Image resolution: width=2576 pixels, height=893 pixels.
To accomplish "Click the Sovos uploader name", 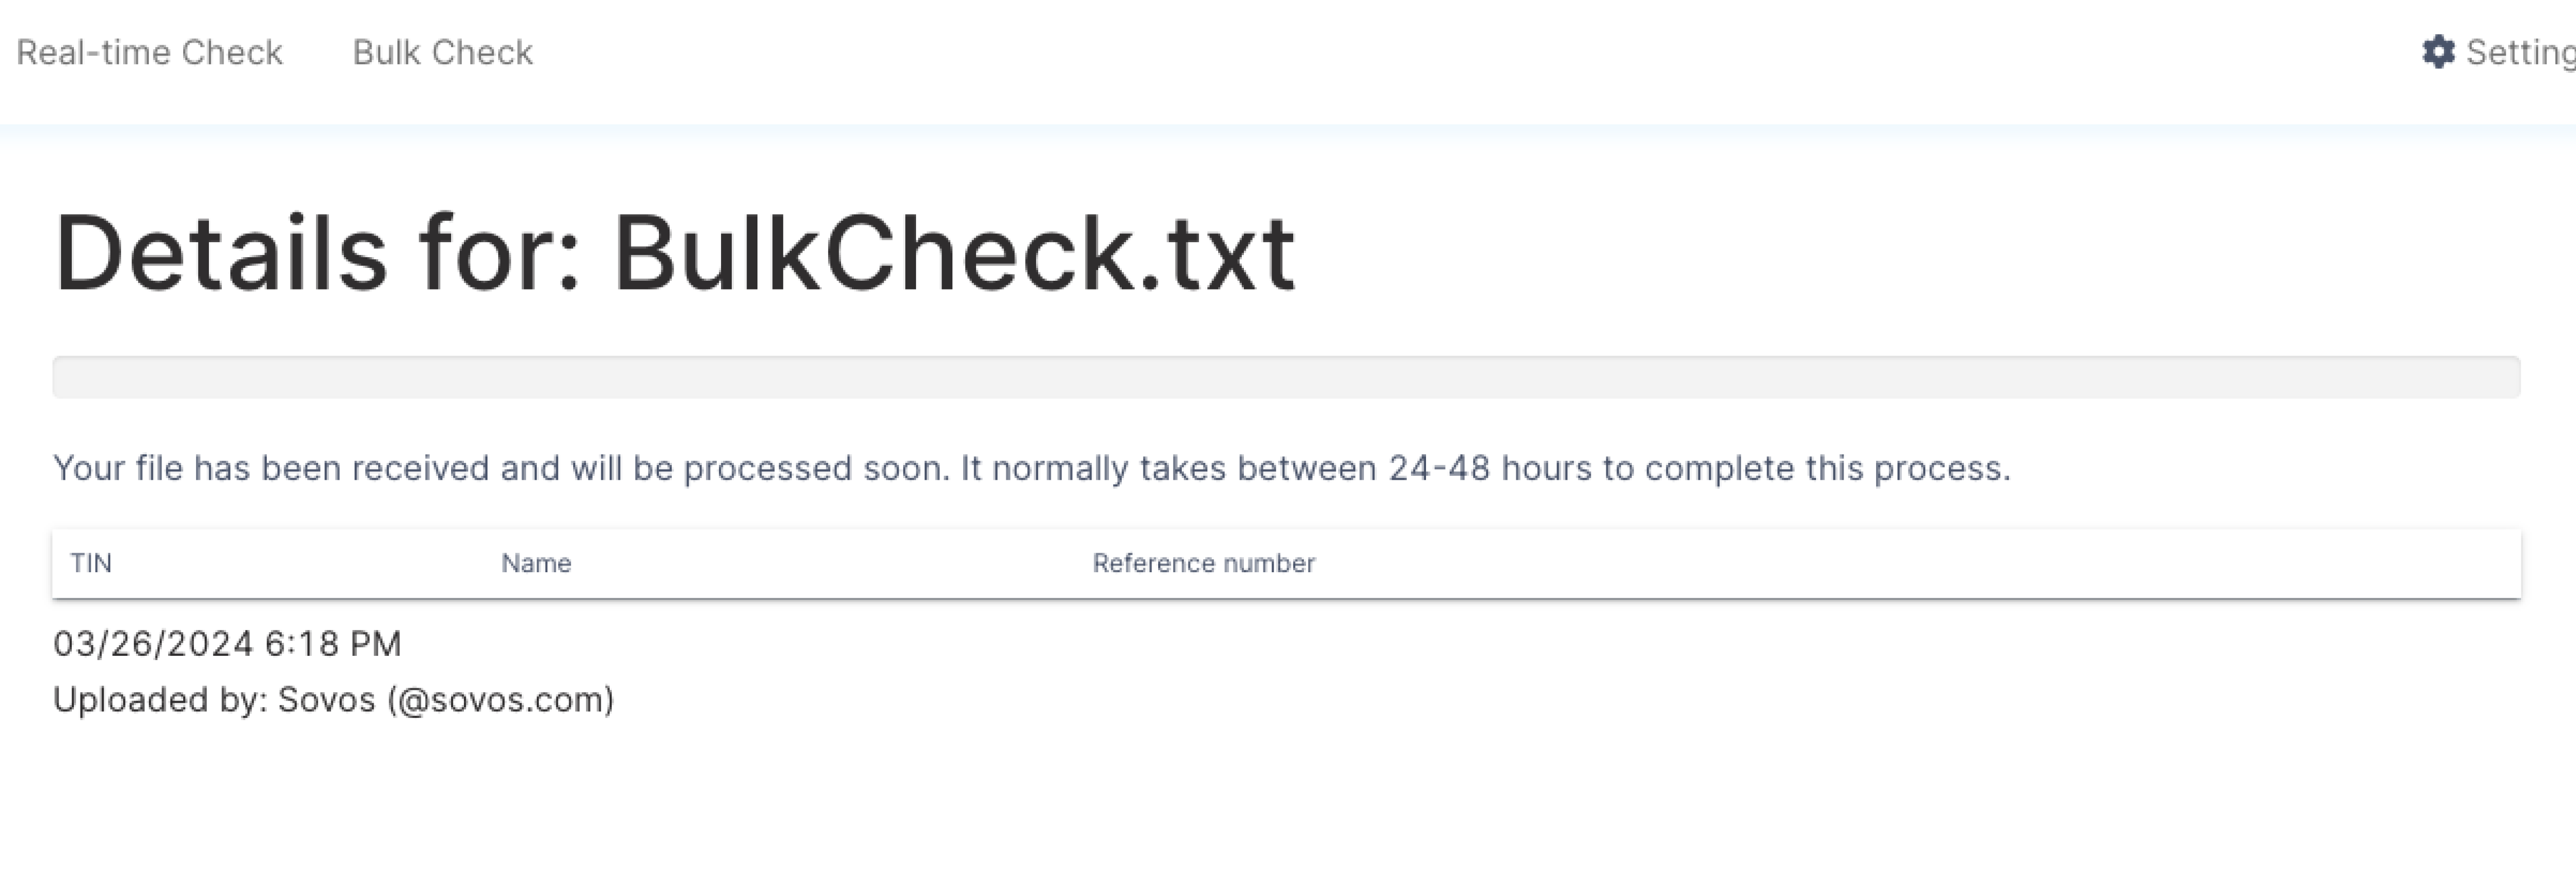I will [326, 699].
